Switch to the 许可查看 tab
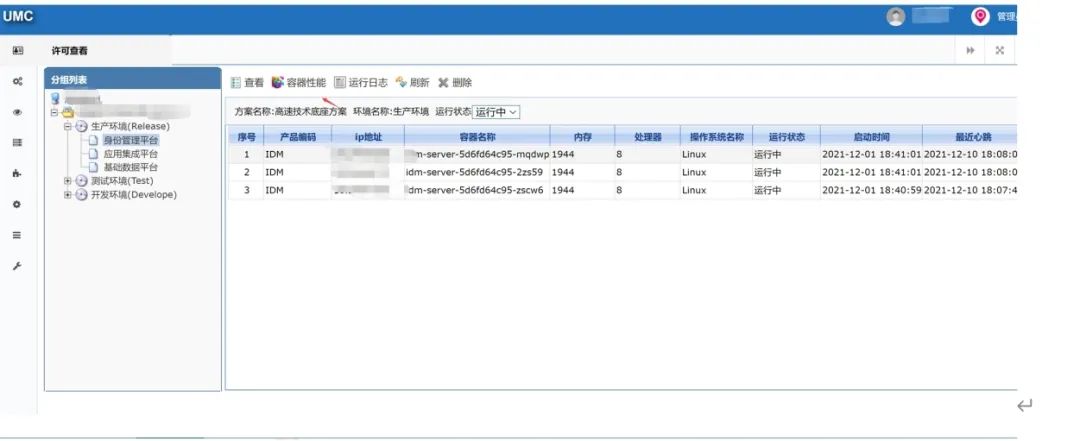The image size is (1080, 441). coord(70,51)
